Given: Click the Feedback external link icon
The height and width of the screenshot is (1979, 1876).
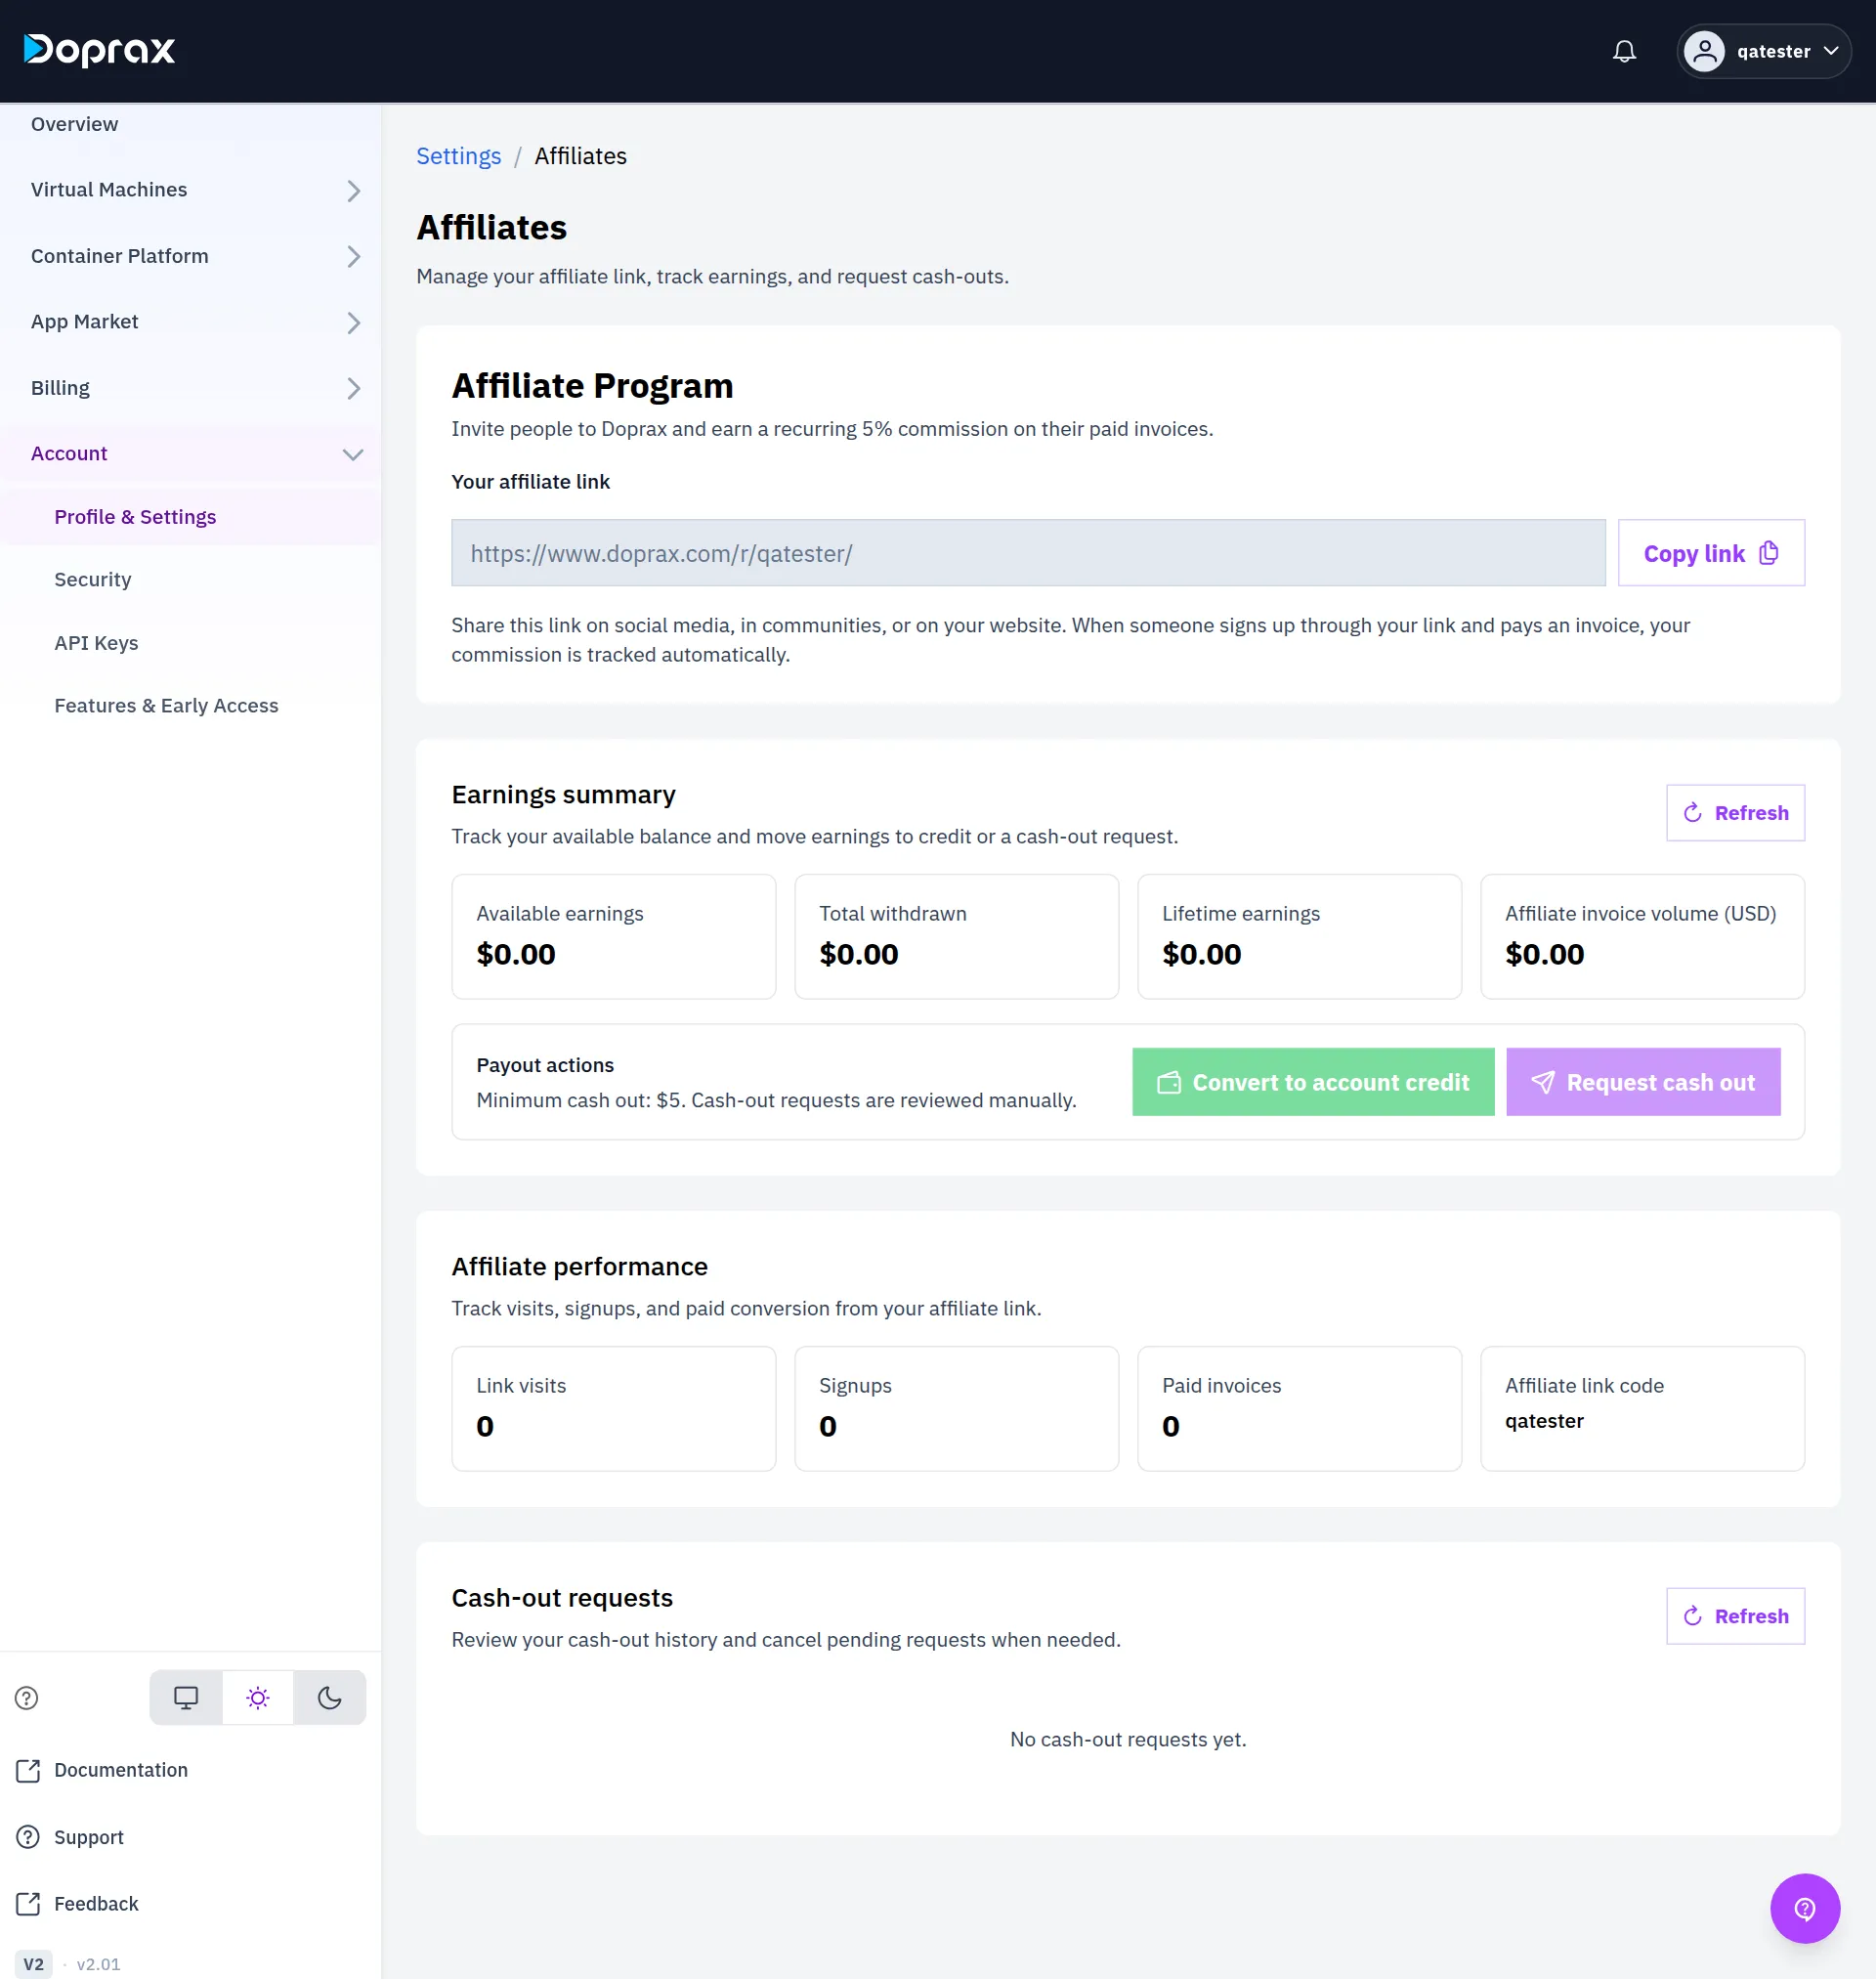Looking at the screenshot, I should click(28, 1903).
